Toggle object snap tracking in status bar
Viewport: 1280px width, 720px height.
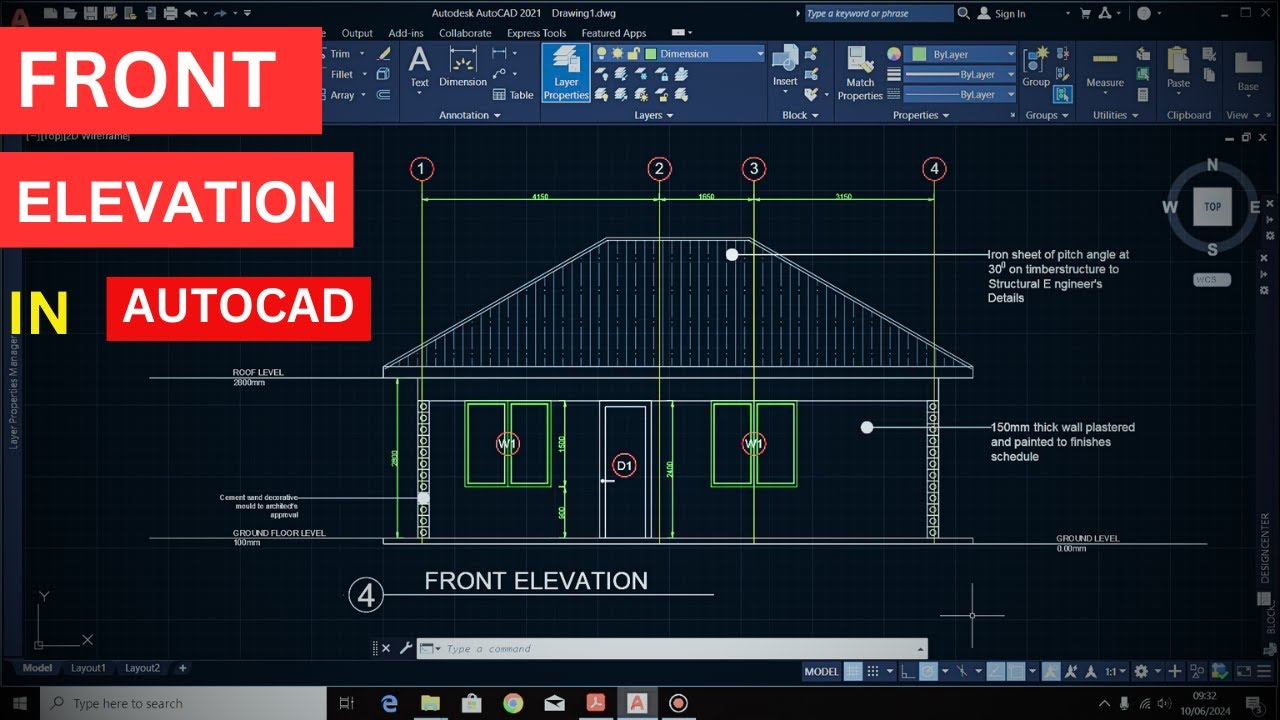pyautogui.click(x=994, y=672)
